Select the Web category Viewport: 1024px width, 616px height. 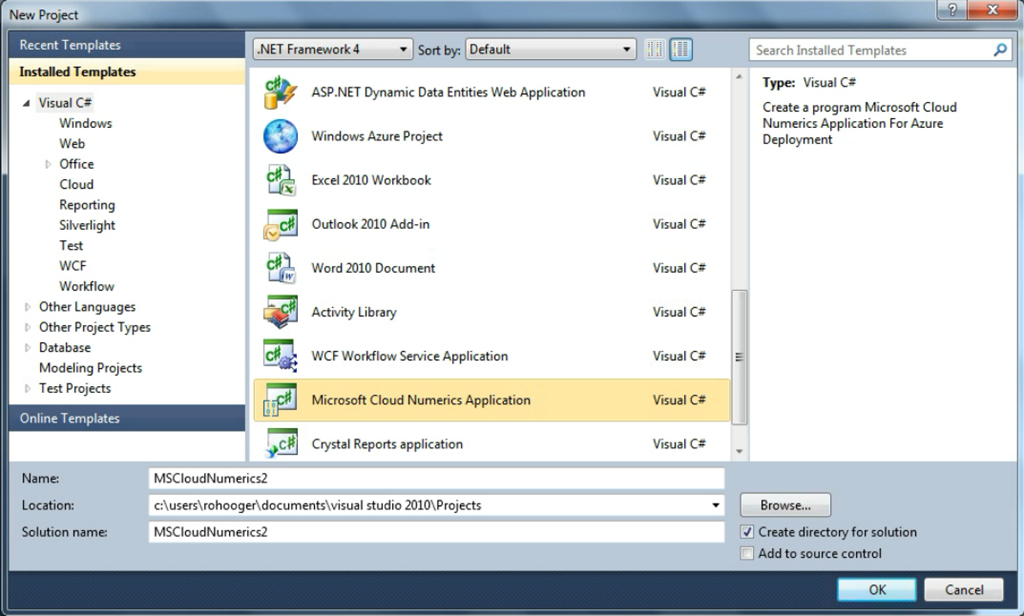tap(72, 143)
